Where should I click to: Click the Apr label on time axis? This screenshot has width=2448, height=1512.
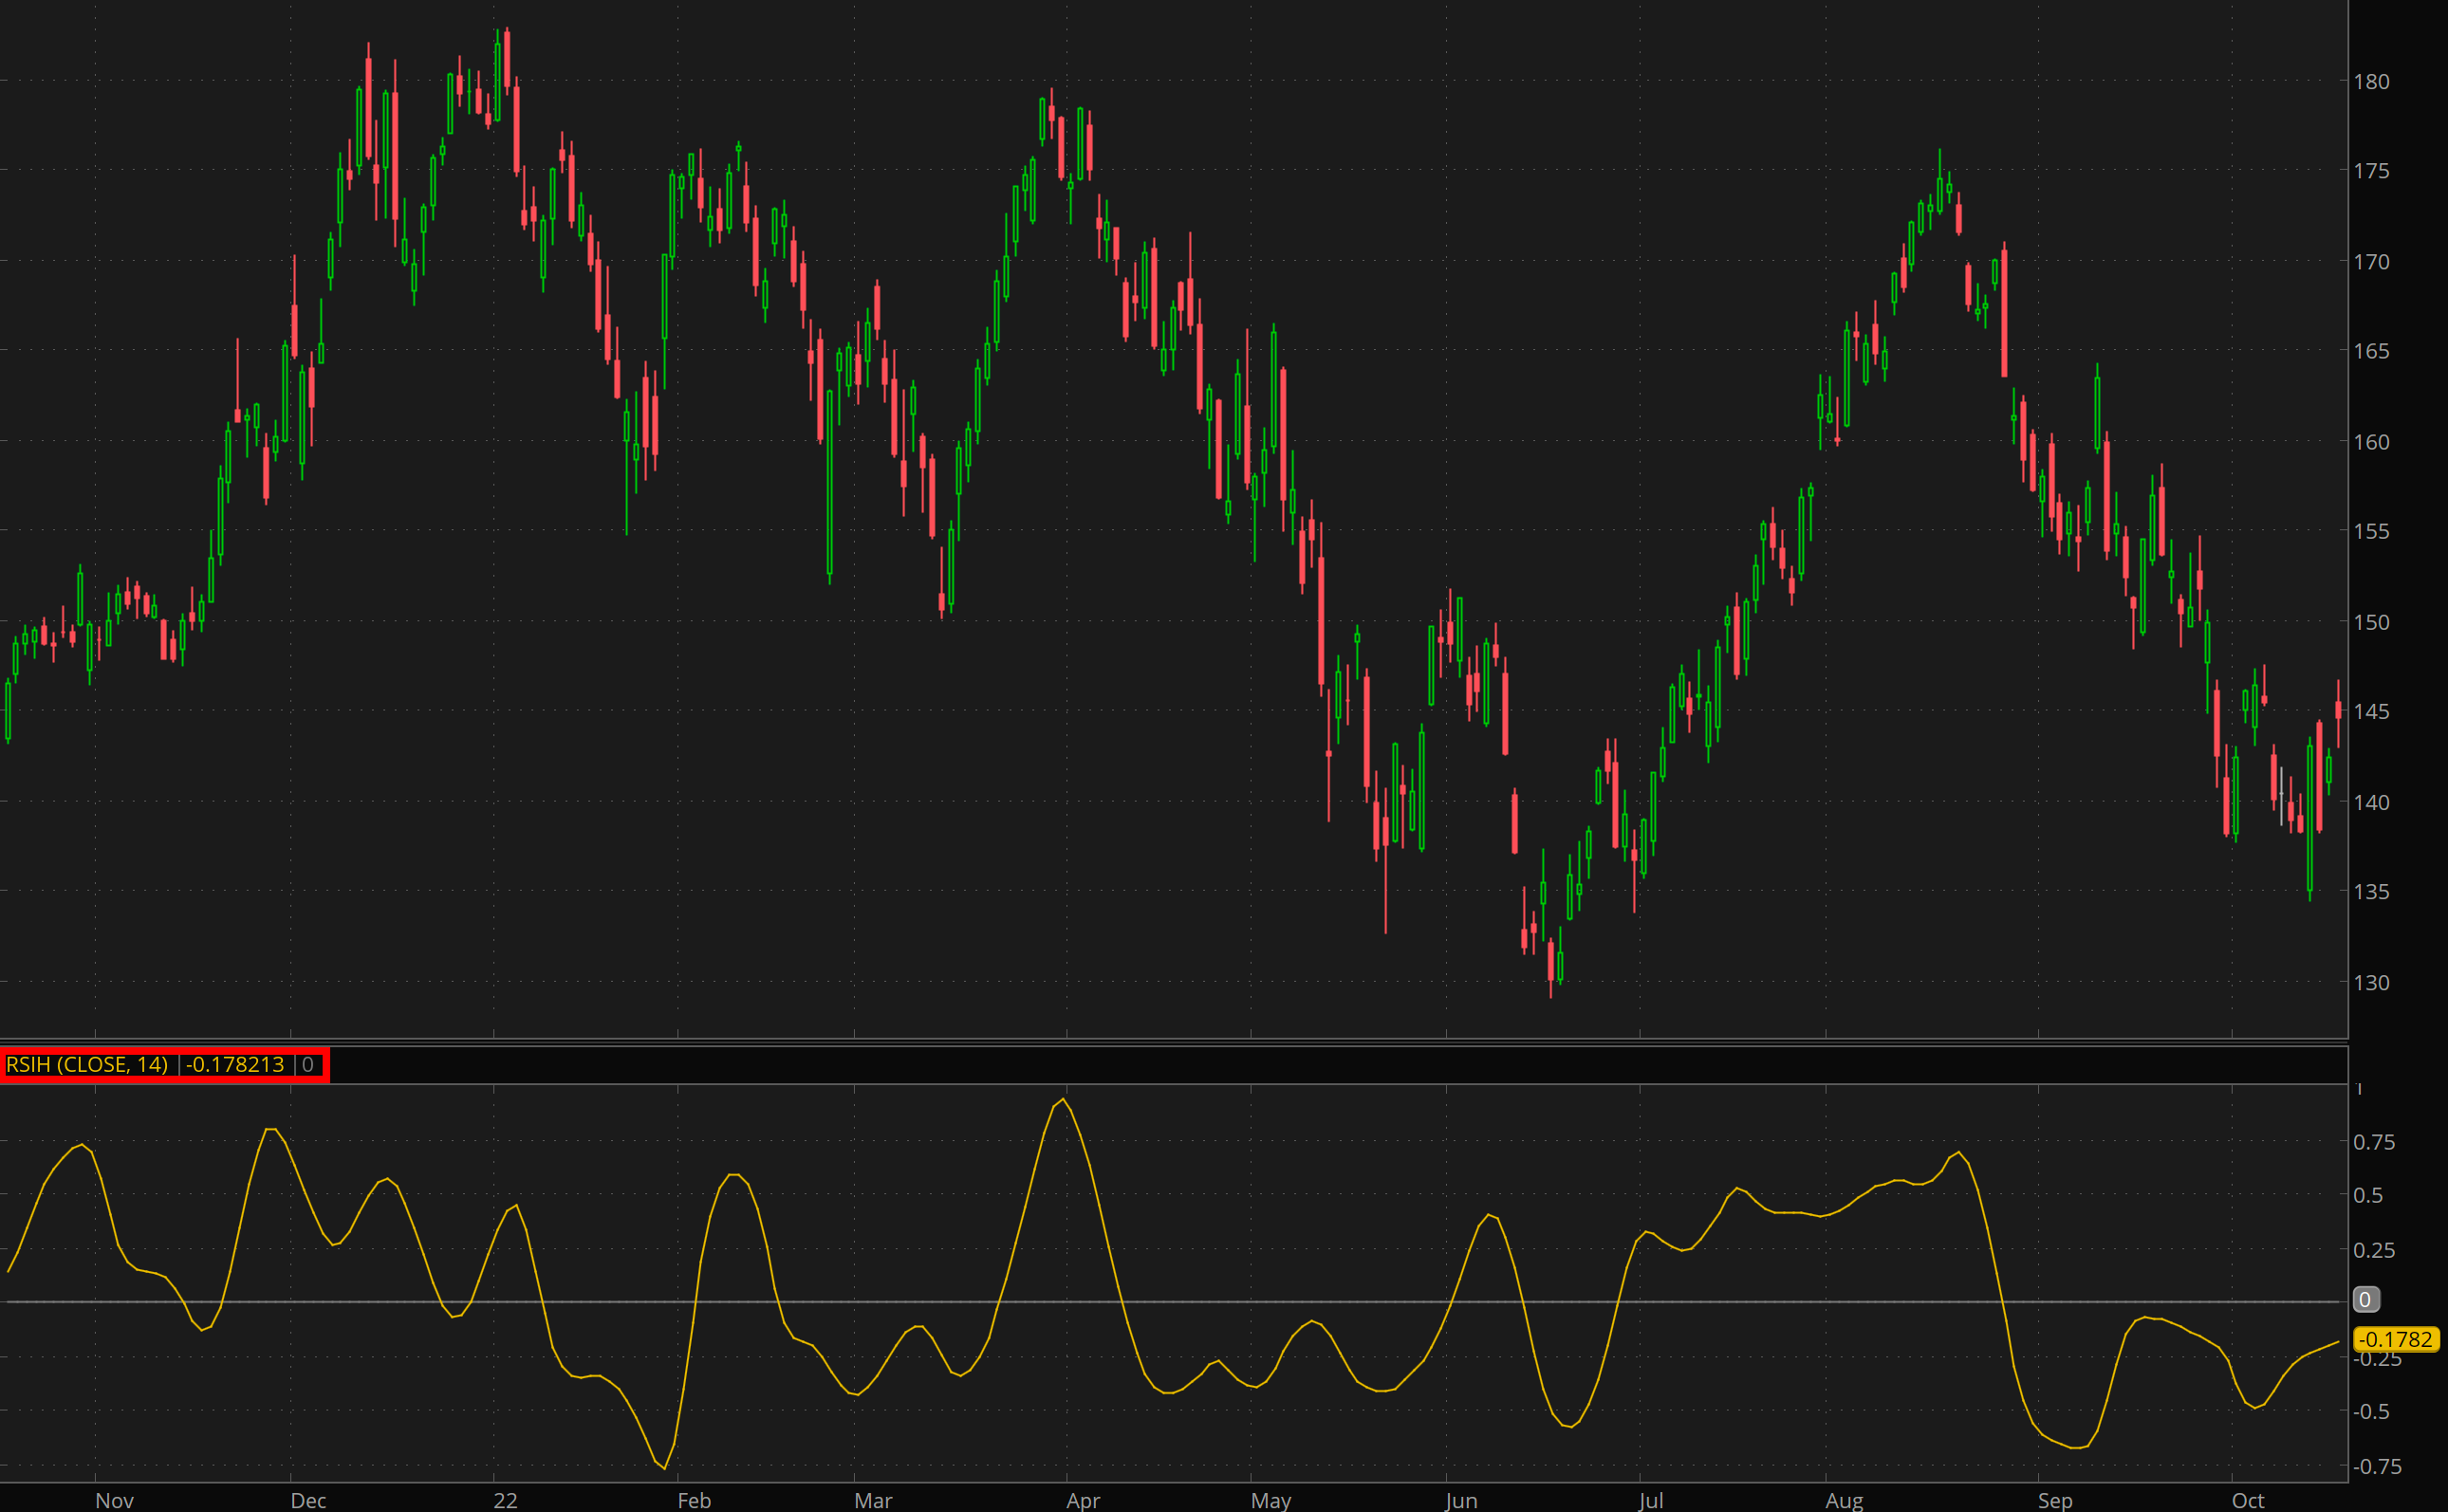[1083, 1500]
